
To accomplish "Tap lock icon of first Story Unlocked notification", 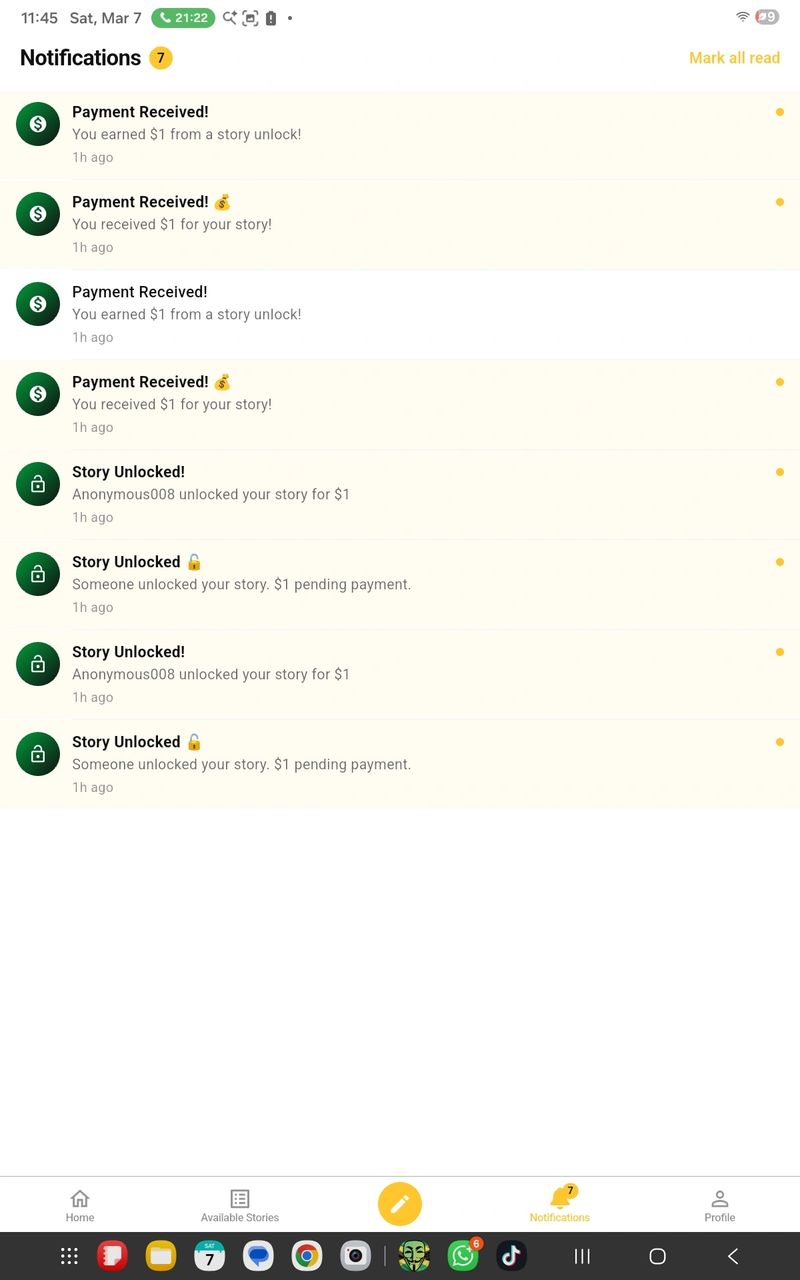I will [x=38, y=484].
